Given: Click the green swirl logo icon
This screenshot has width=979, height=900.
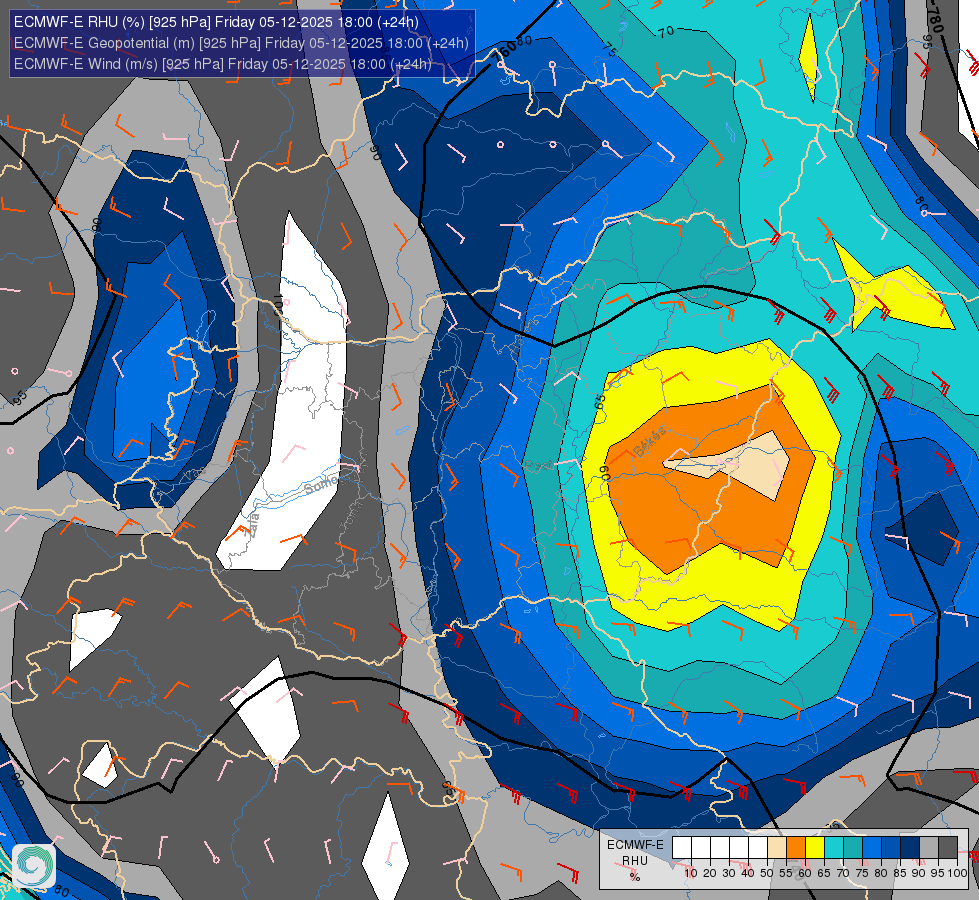Looking at the screenshot, I should (x=34, y=866).
